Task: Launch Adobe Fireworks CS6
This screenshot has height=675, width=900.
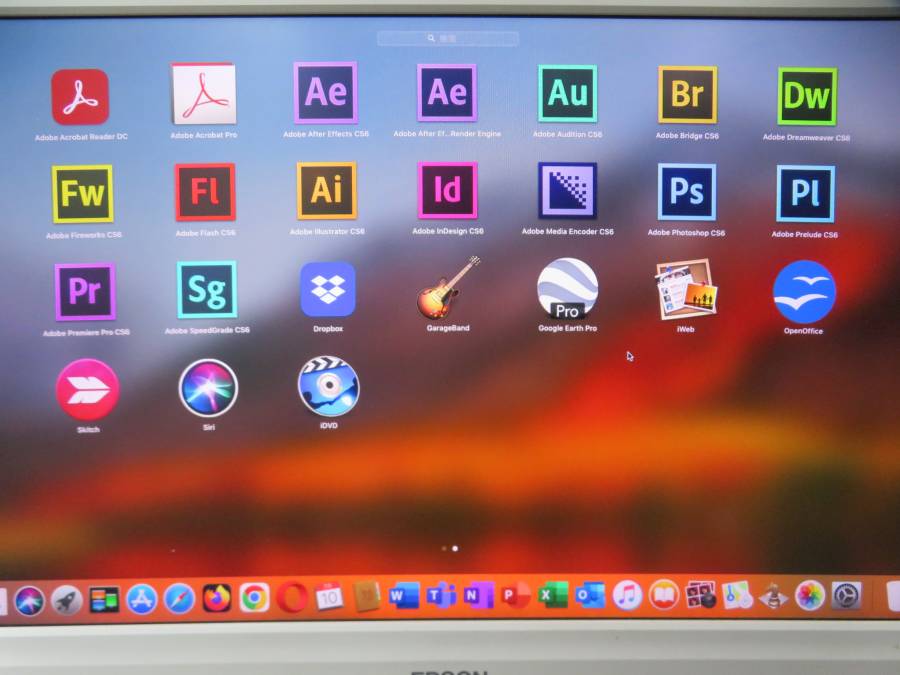Action: click(83, 193)
